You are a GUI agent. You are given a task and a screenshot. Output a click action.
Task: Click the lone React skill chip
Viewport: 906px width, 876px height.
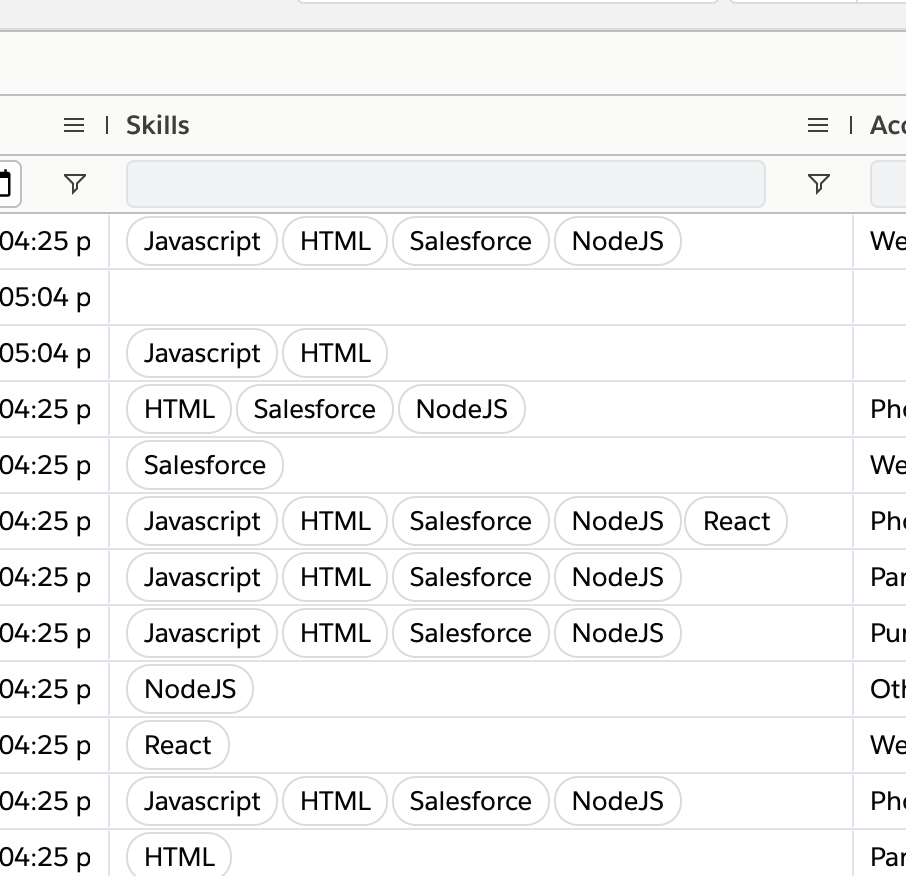click(178, 745)
